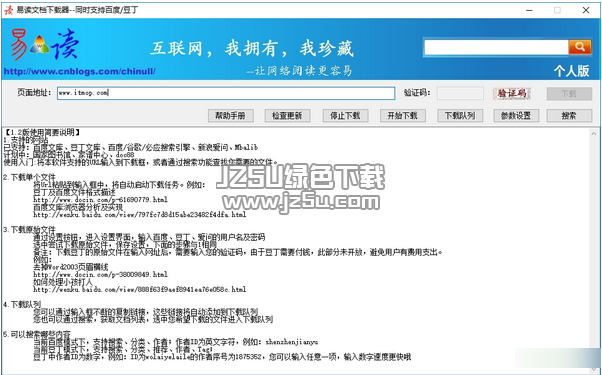Click the wenku 888f63f9aef8941ea76e058c URL text
The image size is (602, 375).
click(x=139, y=289)
